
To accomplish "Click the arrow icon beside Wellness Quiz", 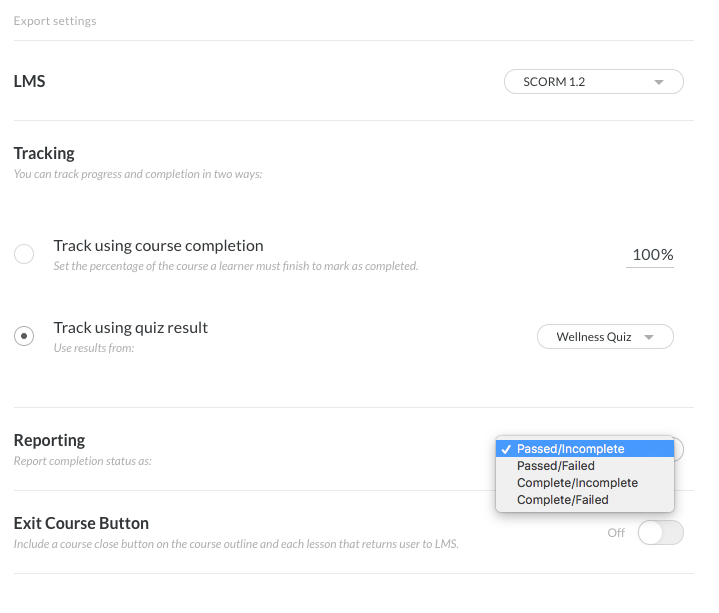I will pos(649,337).
